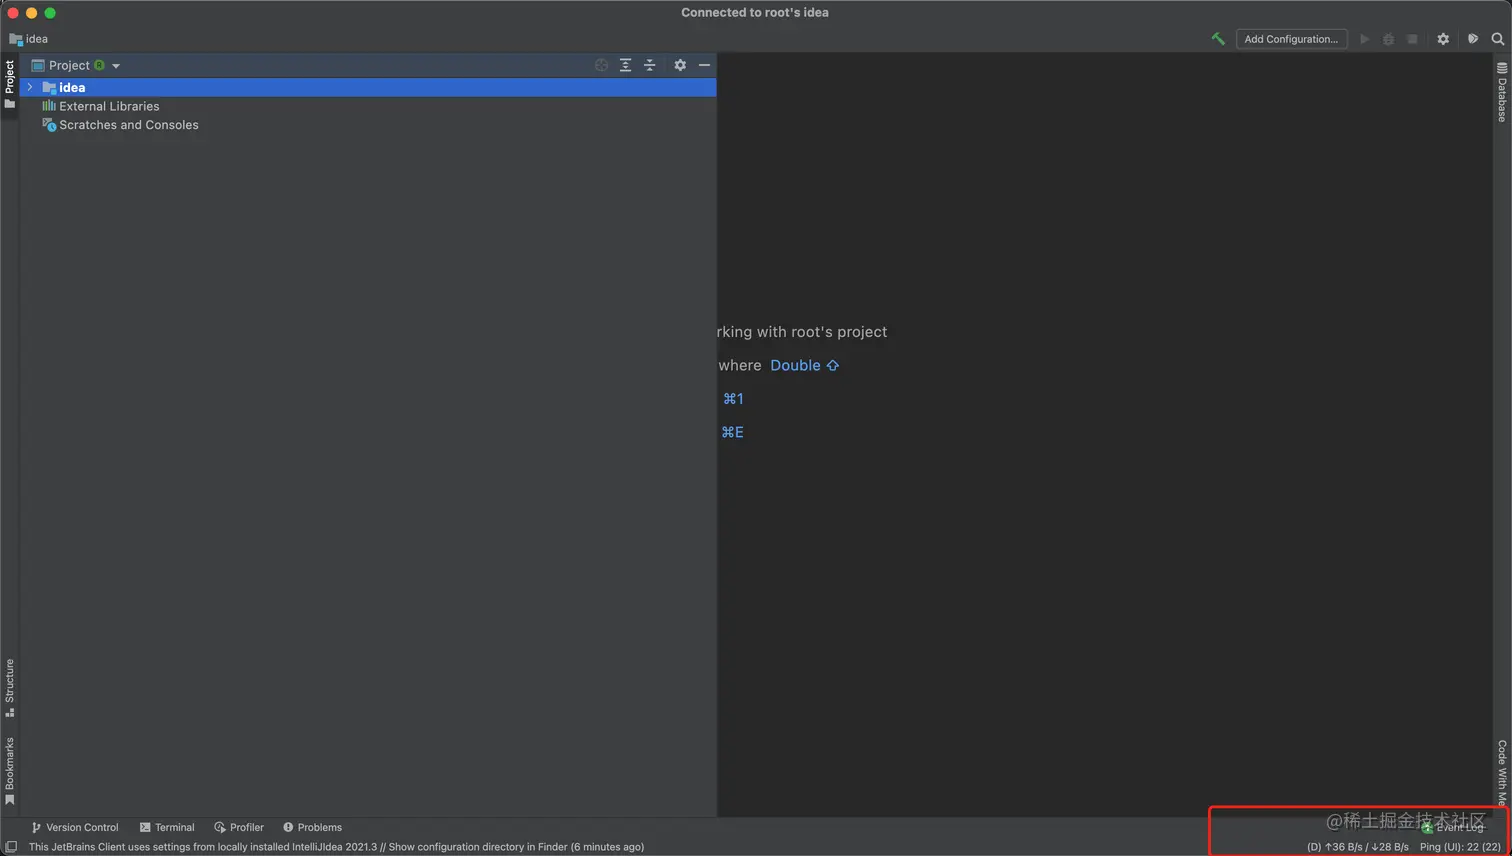This screenshot has height=856, width=1512.
Task: Expand the idea project tree node
Action: [30, 87]
